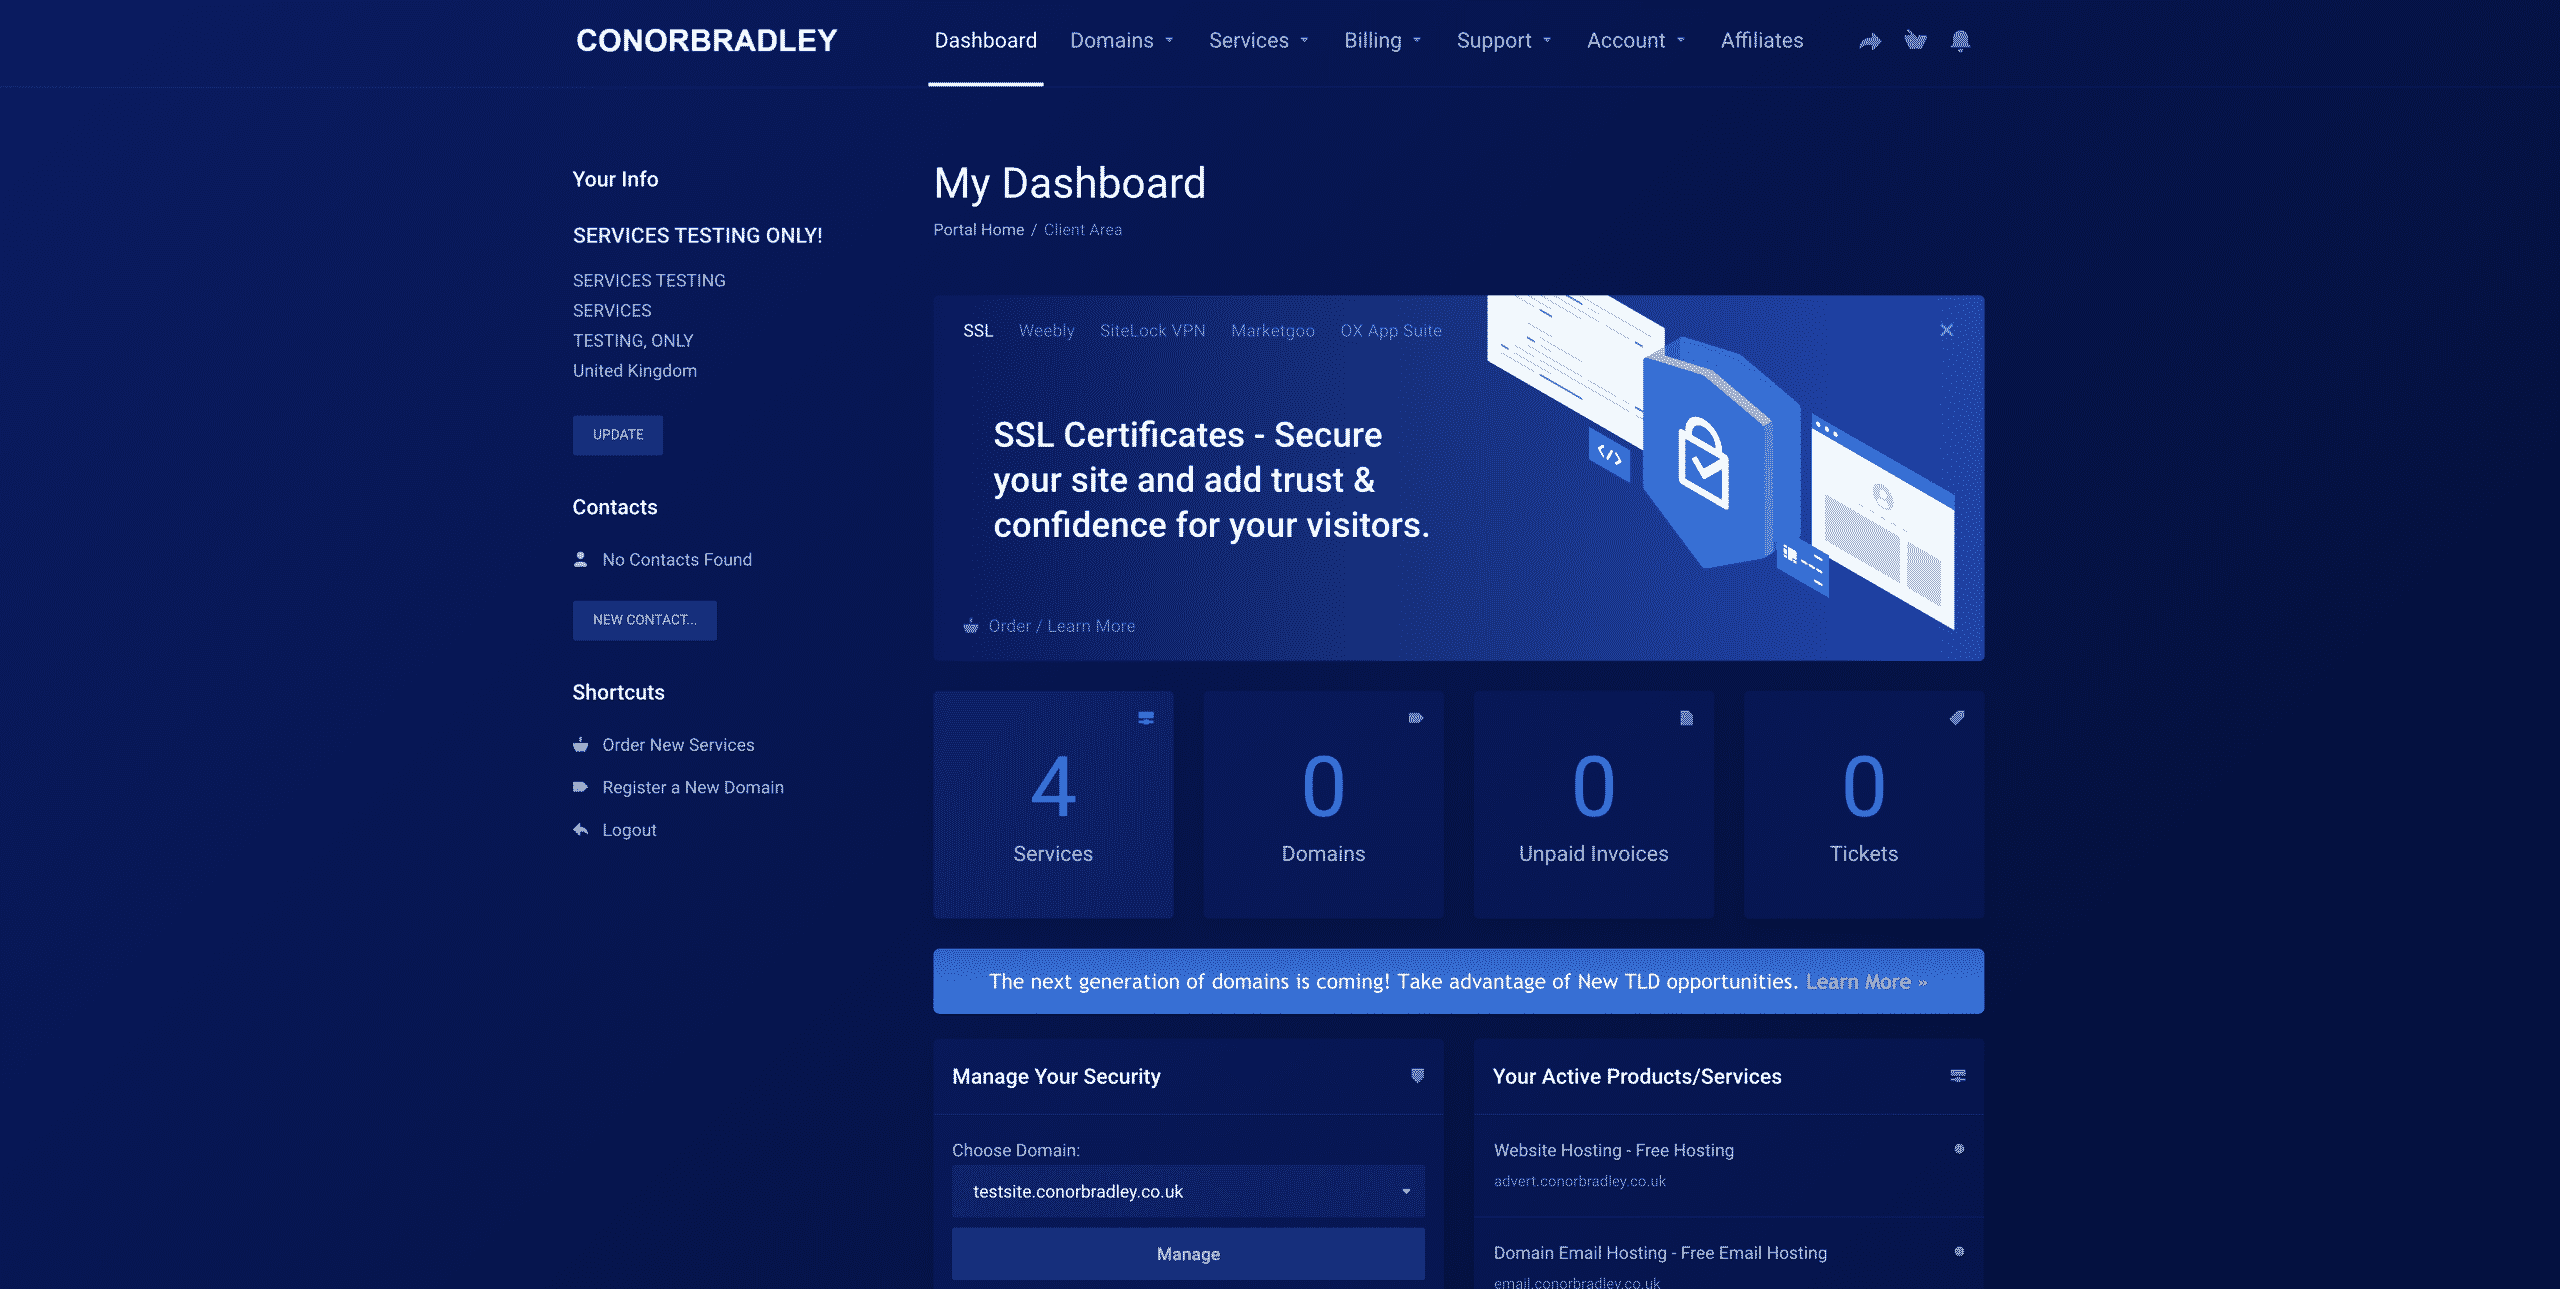This screenshot has height=1289, width=2560.
Task: Go to the Affiliates menu item
Action: tap(1762, 41)
